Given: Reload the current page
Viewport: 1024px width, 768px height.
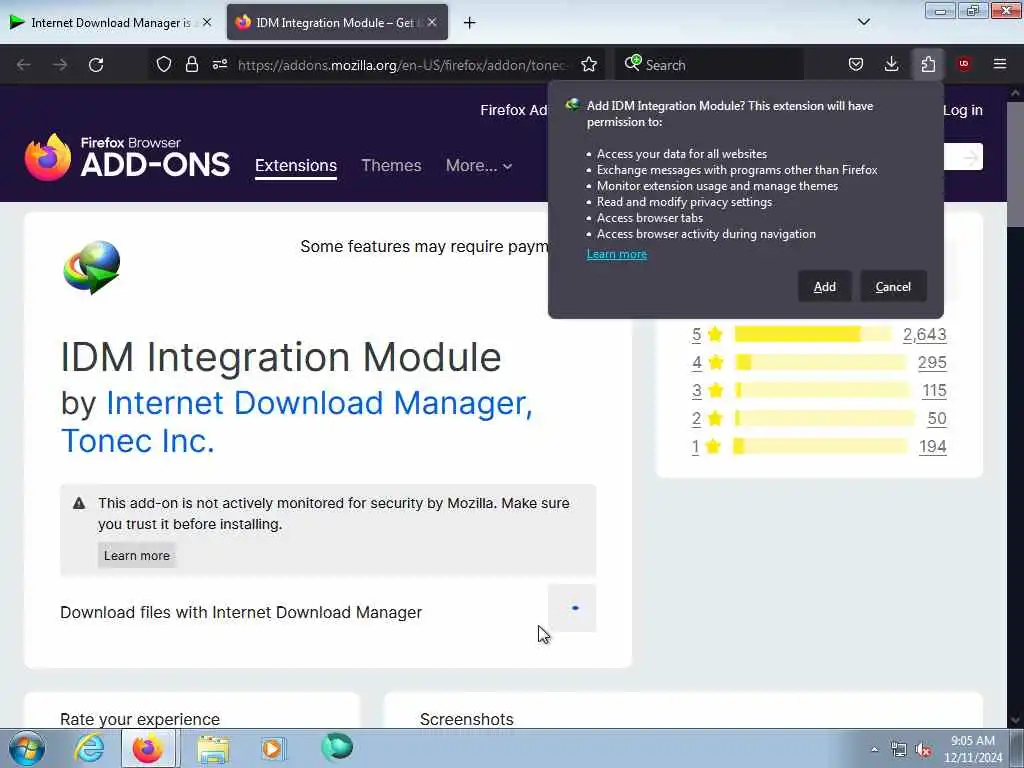Looking at the screenshot, I should [96, 65].
